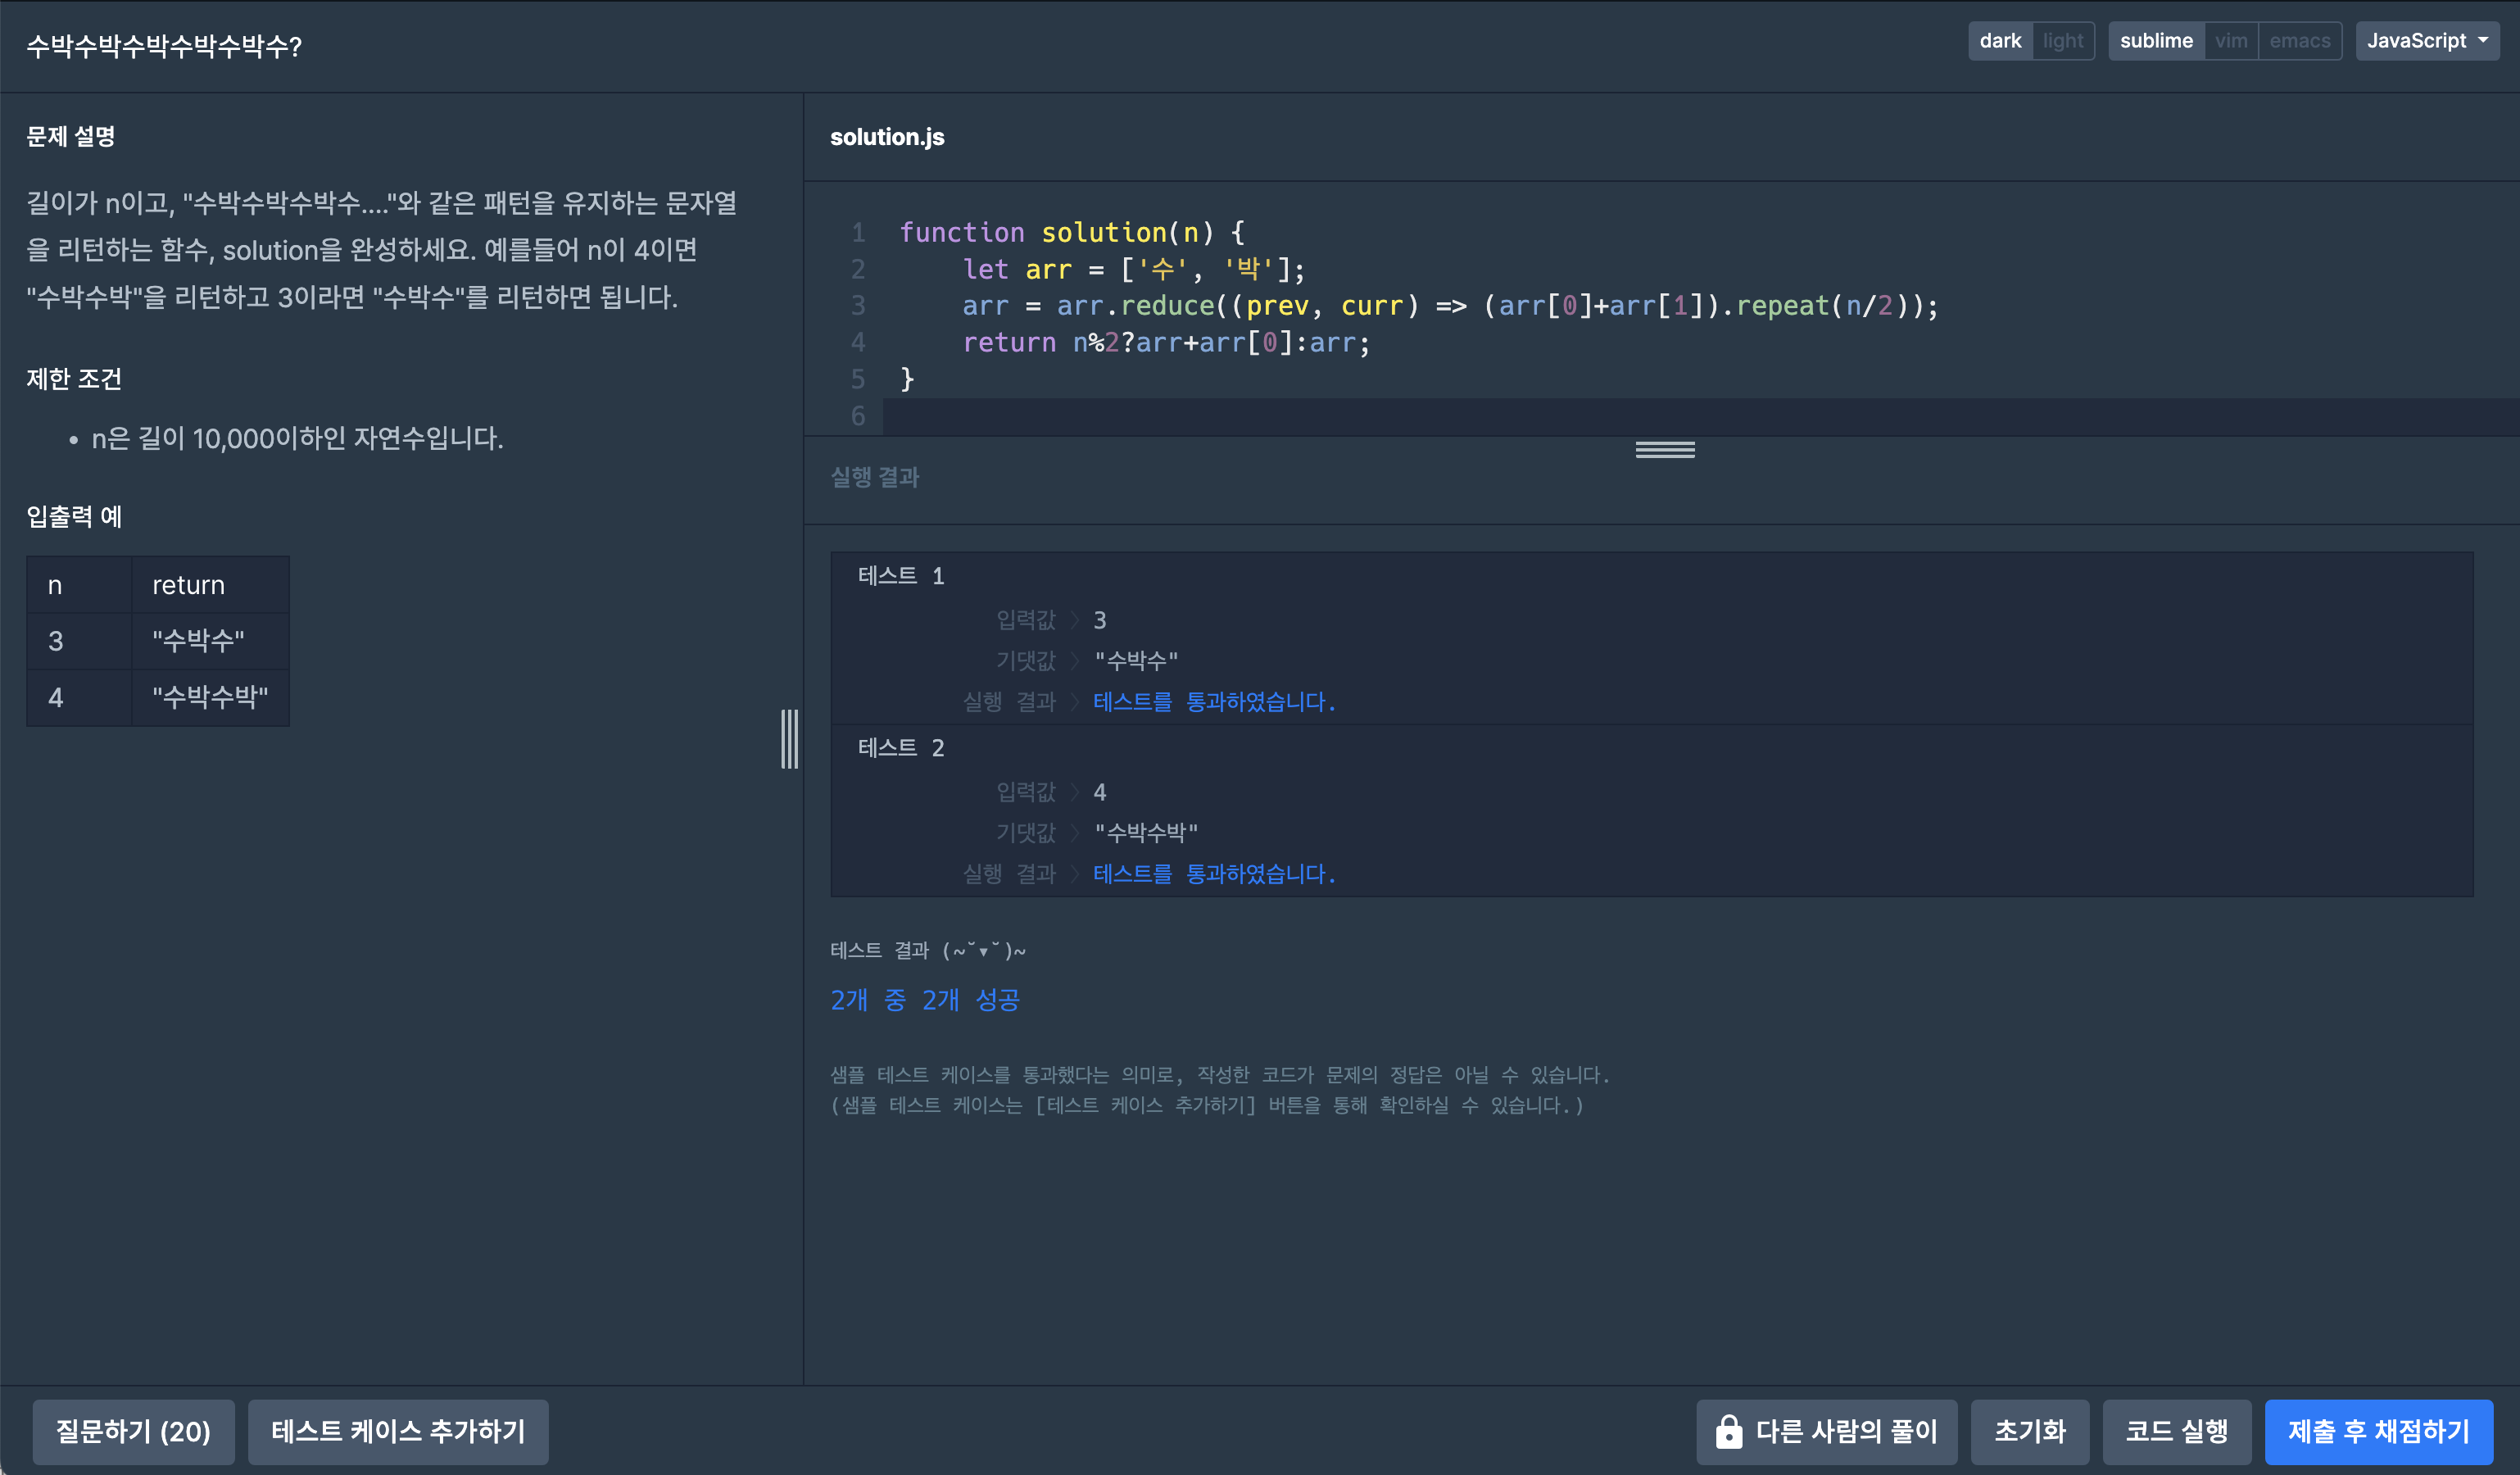Click the 테스트 1 heading
The height and width of the screenshot is (1475, 2520).
tap(901, 576)
